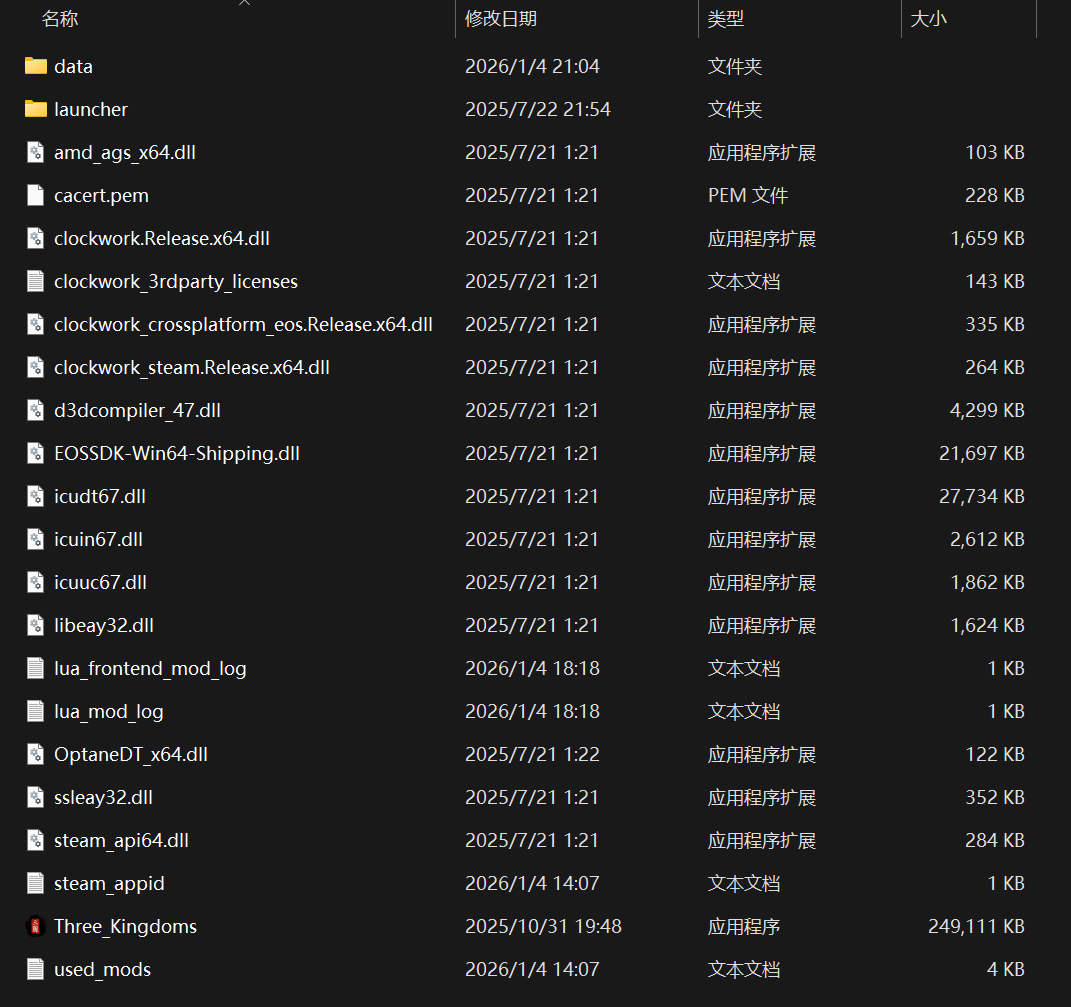Select the used_mods text file icon
Screen dimensions: 1071x1007
pyautogui.click(x=36, y=969)
